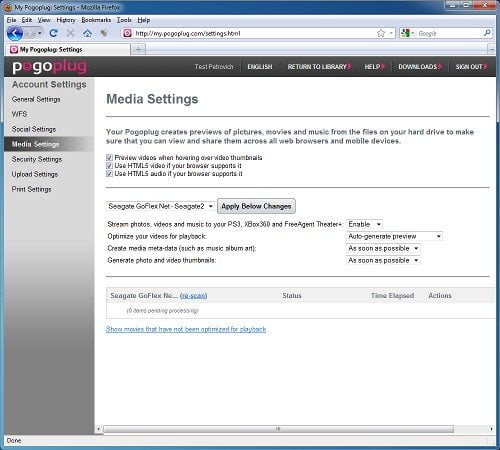Reload the page with the refresh icon
Image resolution: width=500 pixels, height=450 pixels.
point(54,33)
